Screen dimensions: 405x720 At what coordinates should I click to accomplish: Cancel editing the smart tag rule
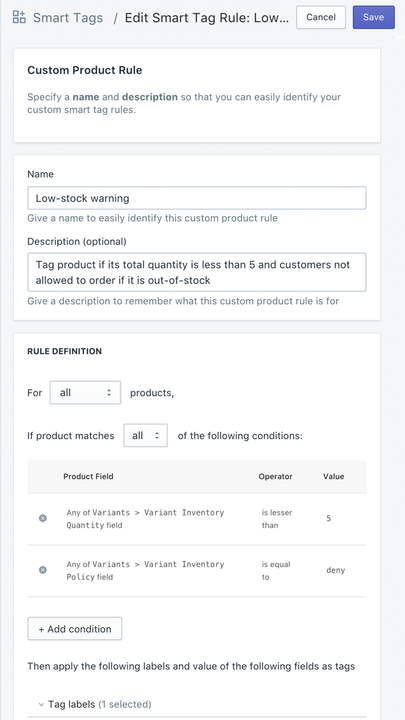click(x=321, y=17)
